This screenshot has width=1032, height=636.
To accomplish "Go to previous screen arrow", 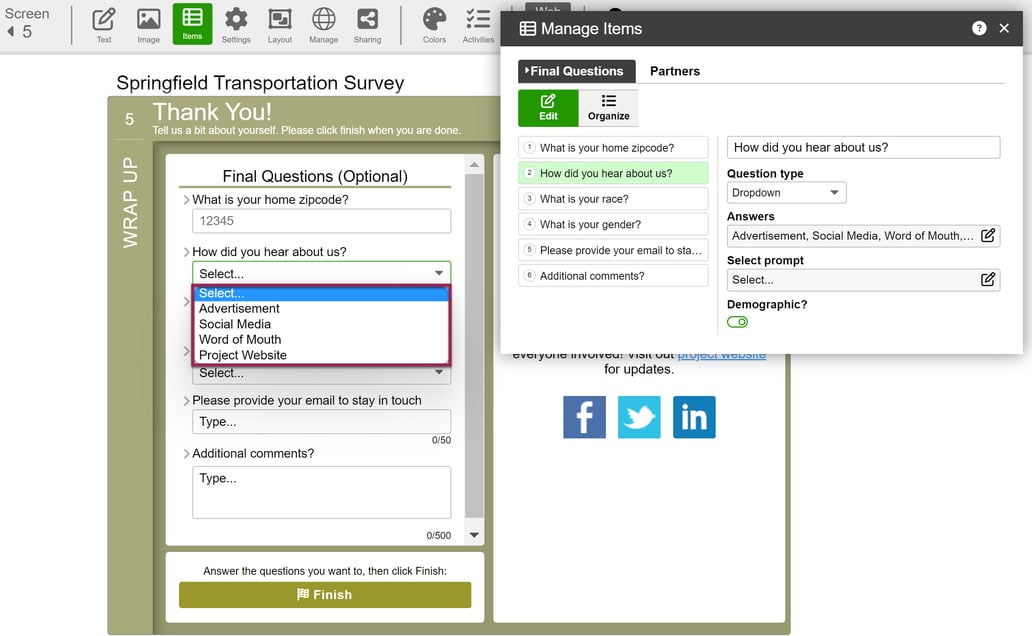I will (x=11, y=32).
